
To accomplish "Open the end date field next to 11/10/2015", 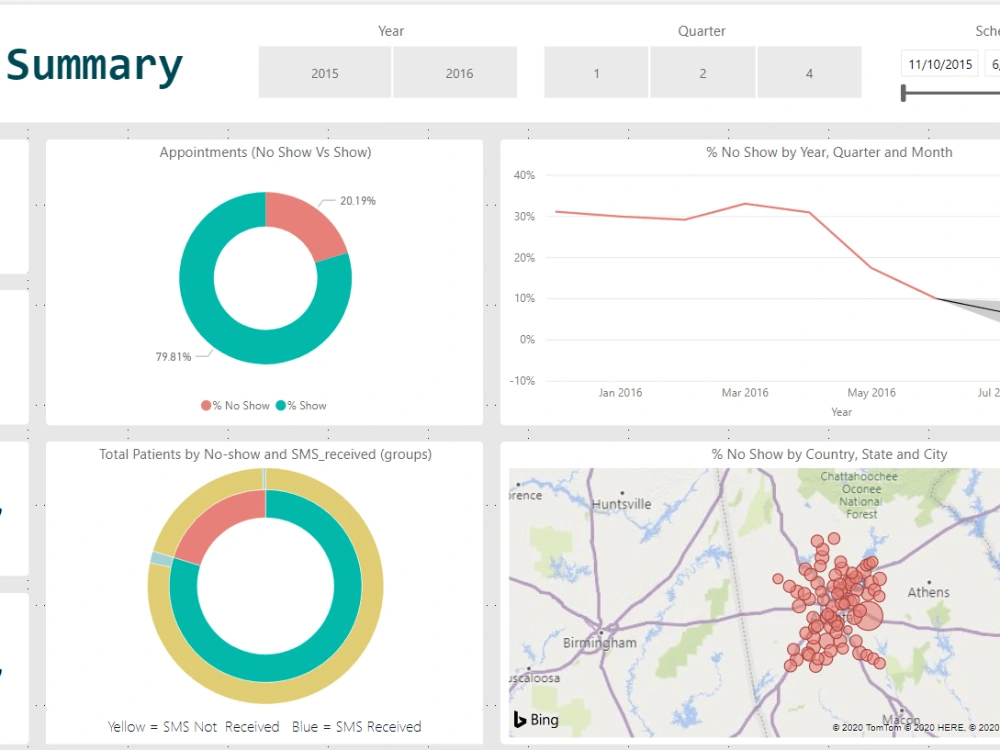I will [995, 63].
